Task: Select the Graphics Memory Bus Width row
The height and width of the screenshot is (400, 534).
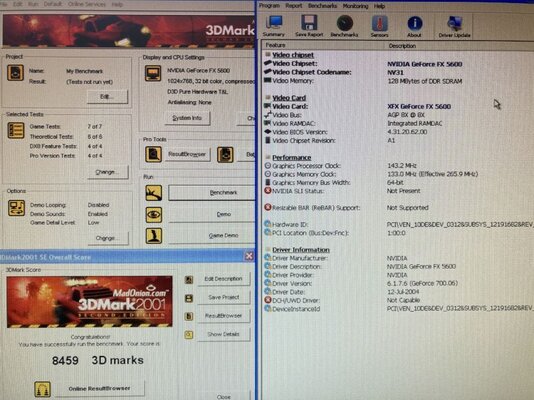Action: (x=398, y=183)
